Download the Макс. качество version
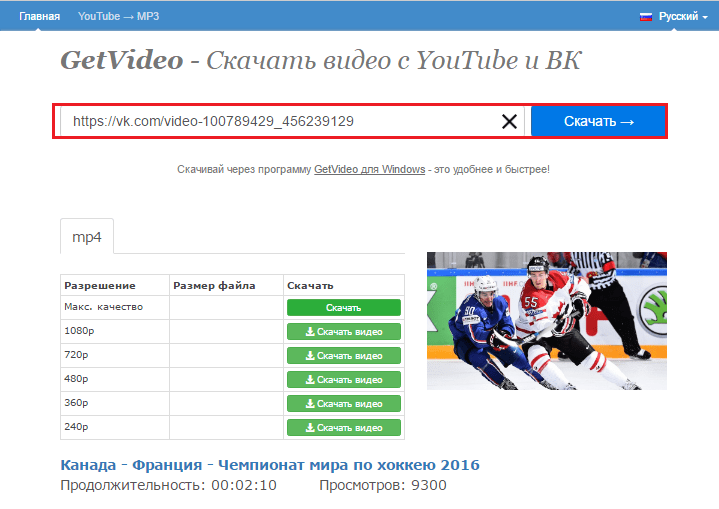This screenshot has height=509, width=719. (344, 308)
